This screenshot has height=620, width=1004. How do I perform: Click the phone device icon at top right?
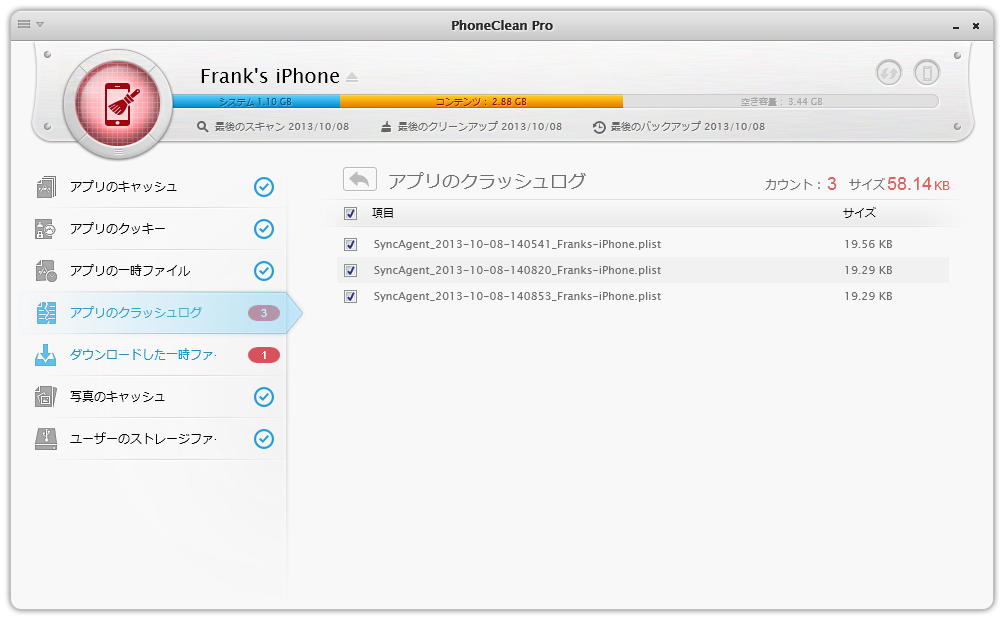point(927,72)
